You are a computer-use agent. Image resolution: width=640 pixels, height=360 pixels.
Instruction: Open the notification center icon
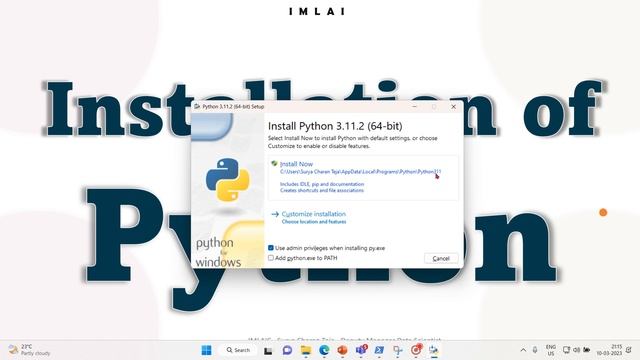coord(629,350)
